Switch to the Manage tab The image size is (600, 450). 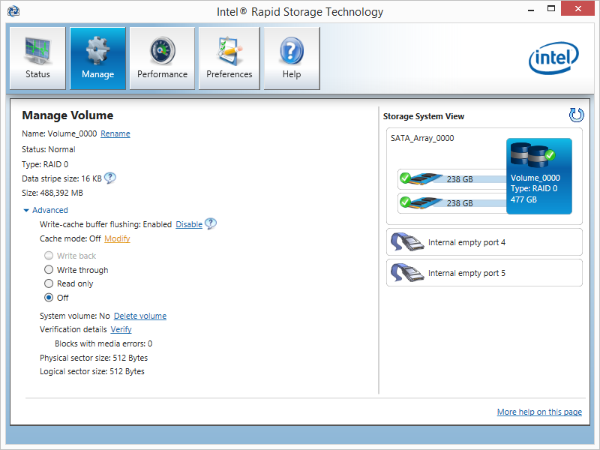point(98,58)
